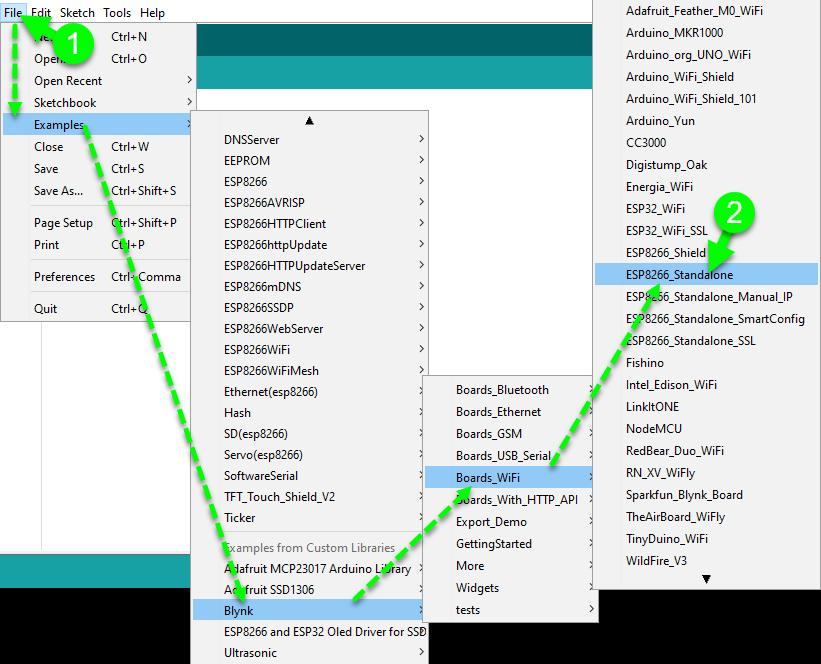821x664 pixels.
Task: Click the down arrow below WildFire_V3
Action: coord(706,579)
